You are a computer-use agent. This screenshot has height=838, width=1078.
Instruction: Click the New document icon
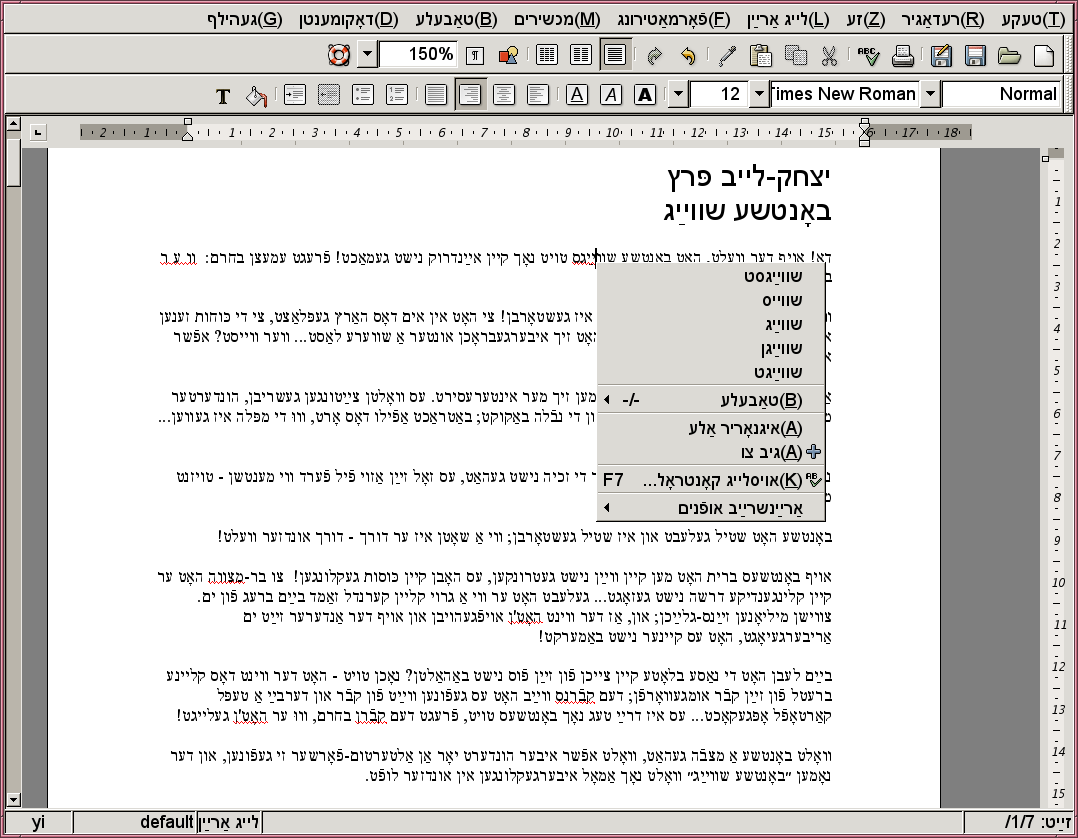pyautogui.click(x=1044, y=55)
